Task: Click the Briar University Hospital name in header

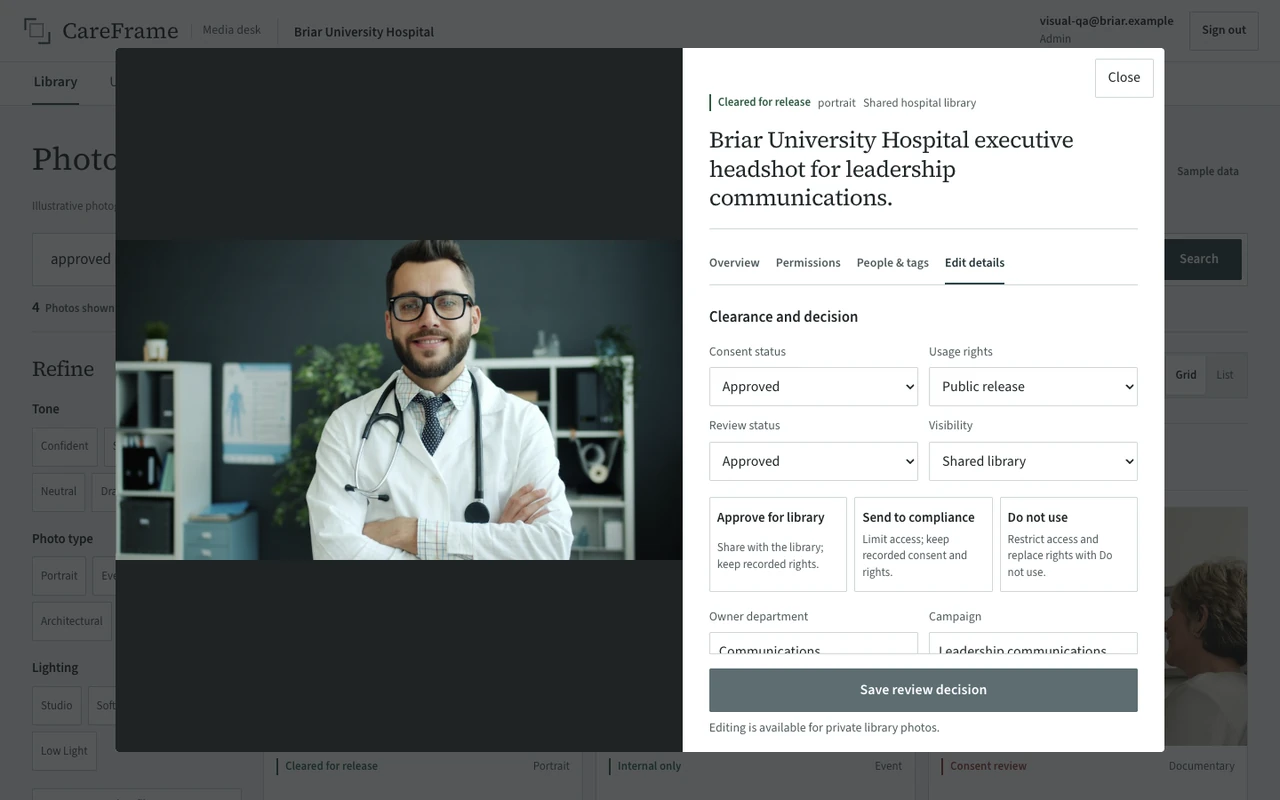Action: coord(364,32)
